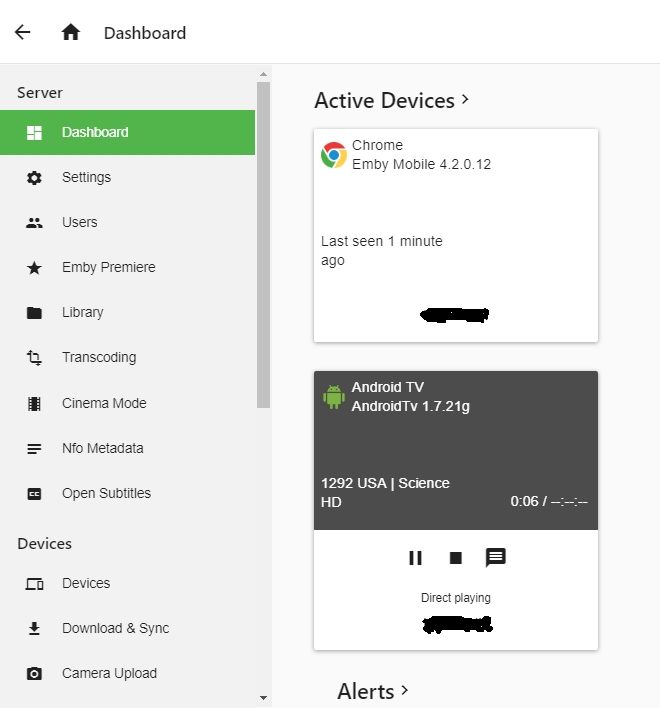Open Settings in the sidebar
Screen dimensions: 660x708
click(x=127, y=177)
